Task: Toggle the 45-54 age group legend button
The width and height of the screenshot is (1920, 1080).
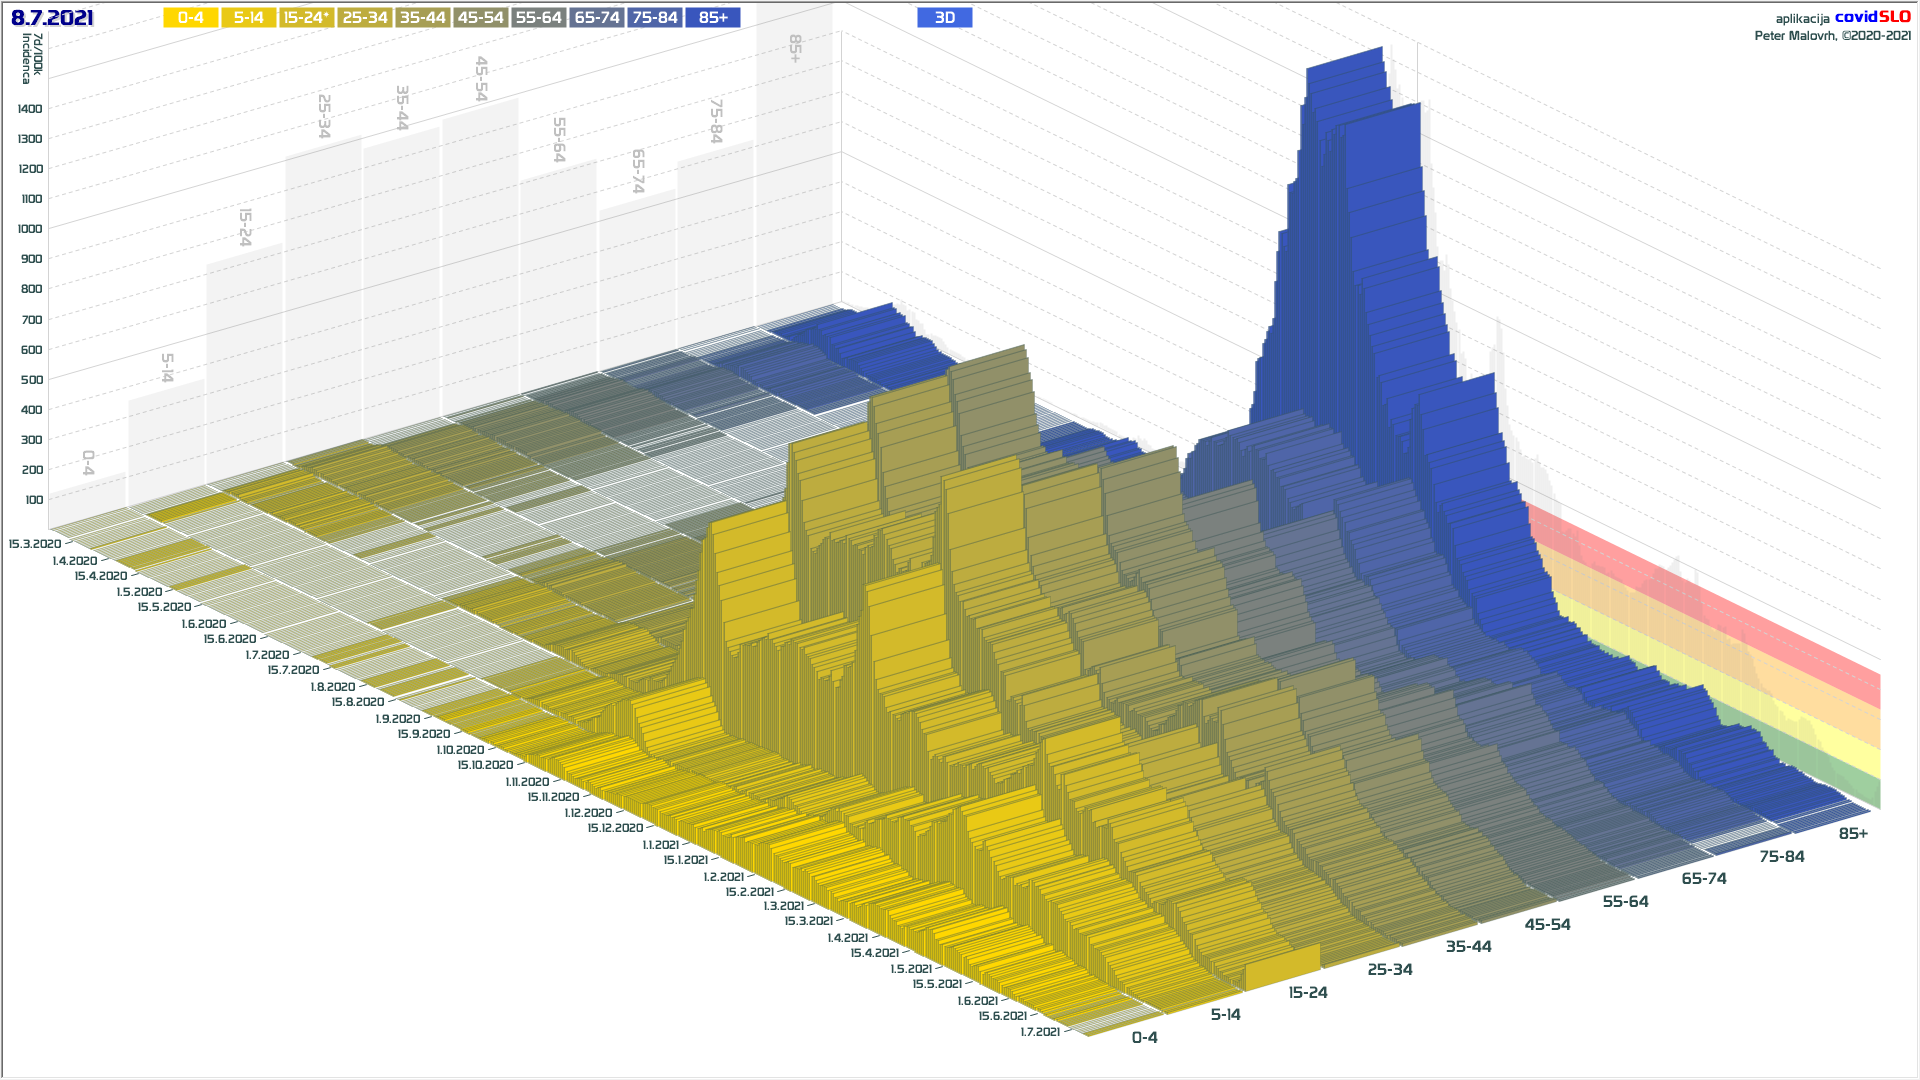Action: click(x=480, y=18)
